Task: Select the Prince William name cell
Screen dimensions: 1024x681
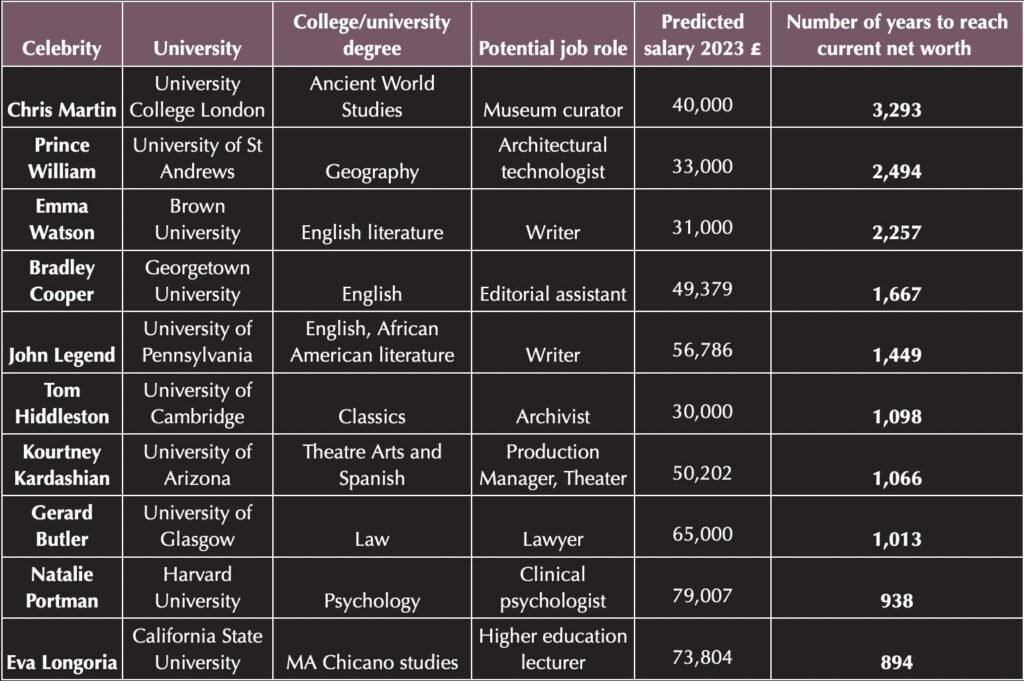Action: pyautogui.click(x=63, y=158)
